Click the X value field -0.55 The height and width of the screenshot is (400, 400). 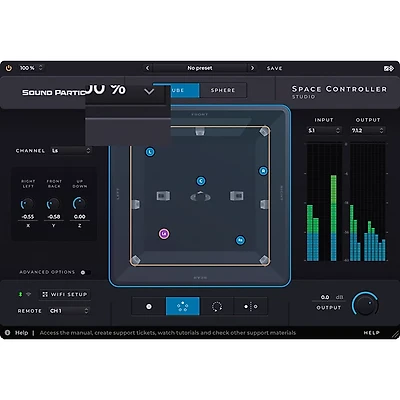(28, 217)
